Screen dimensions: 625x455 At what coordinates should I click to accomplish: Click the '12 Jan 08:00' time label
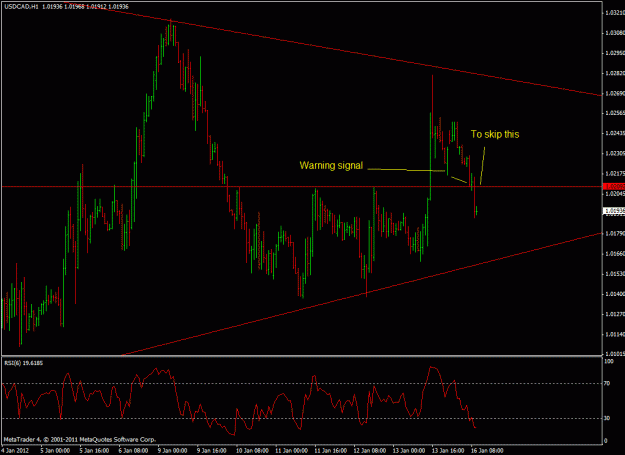click(x=369, y=451)
